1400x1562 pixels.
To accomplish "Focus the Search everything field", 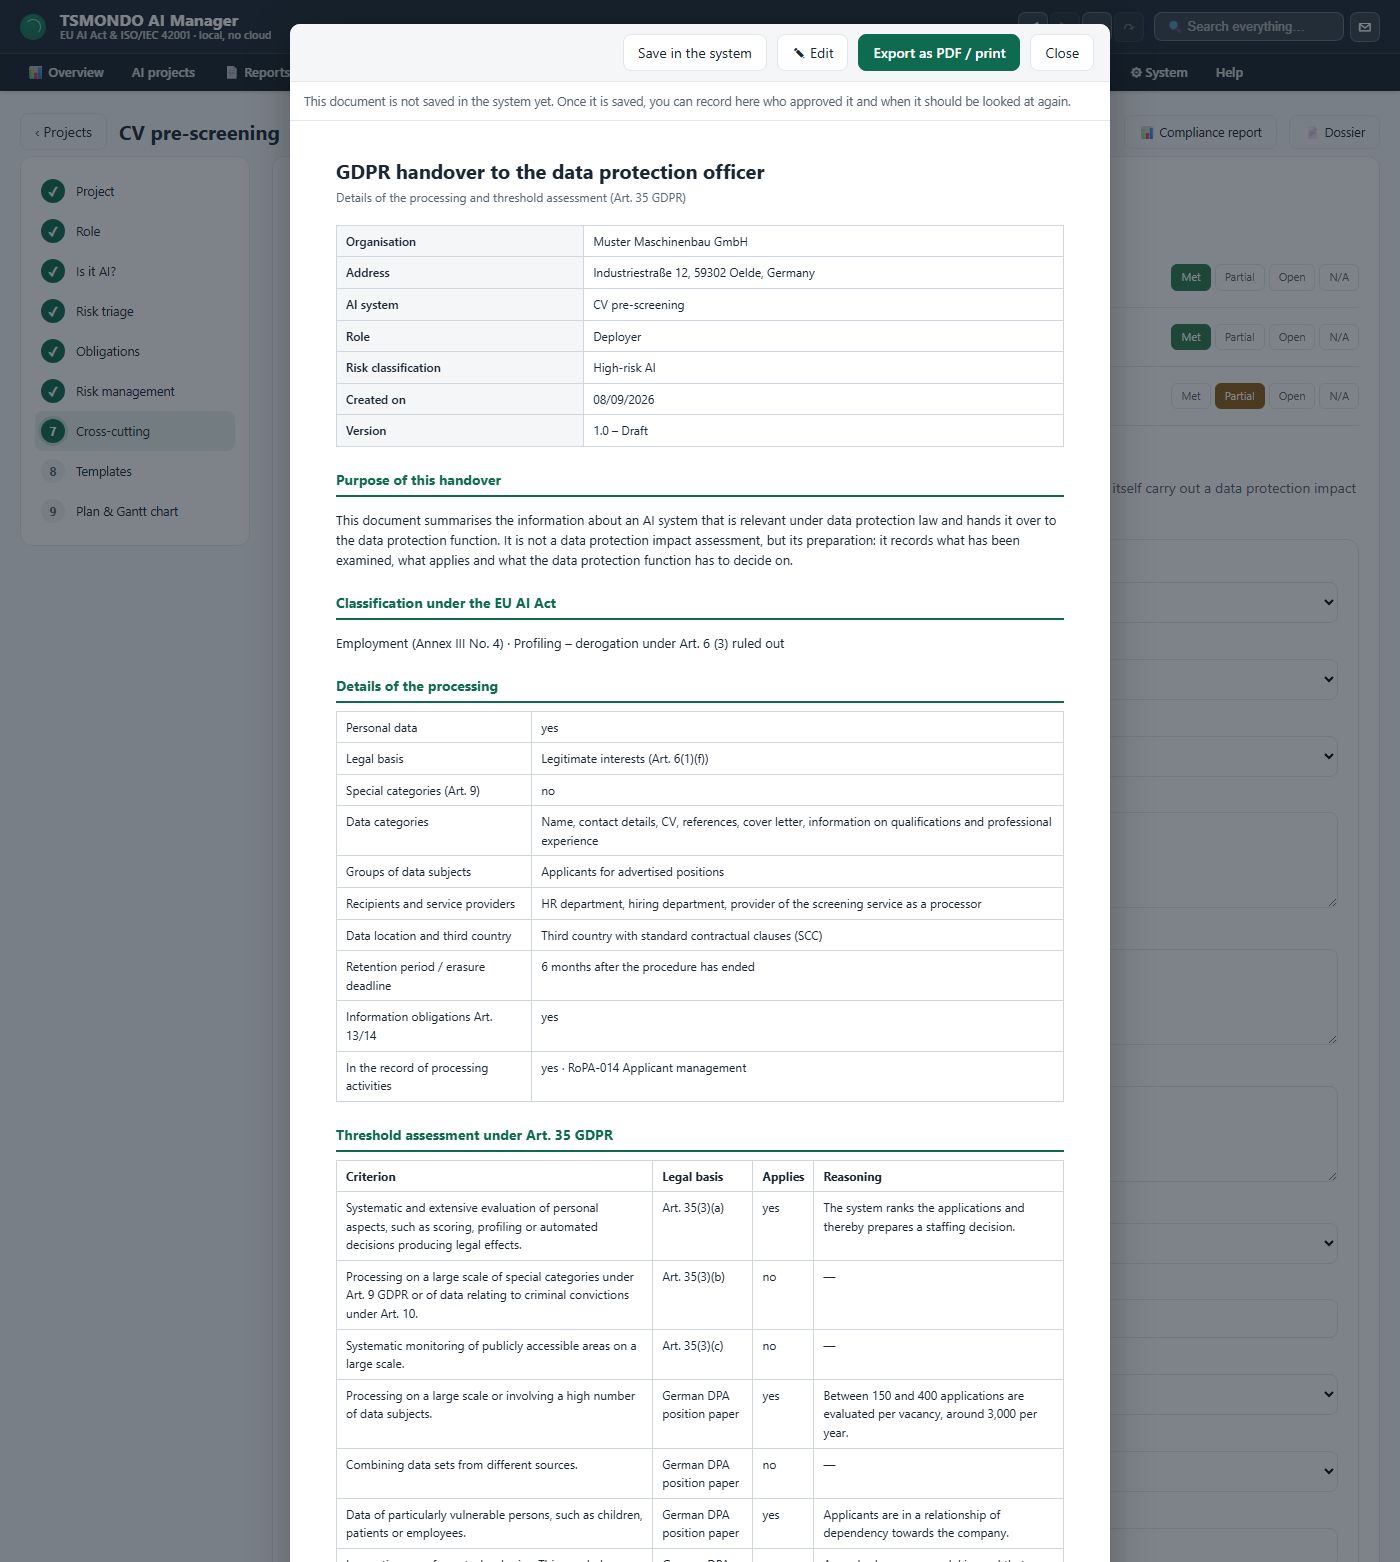I will click(x=1249, y=27).
